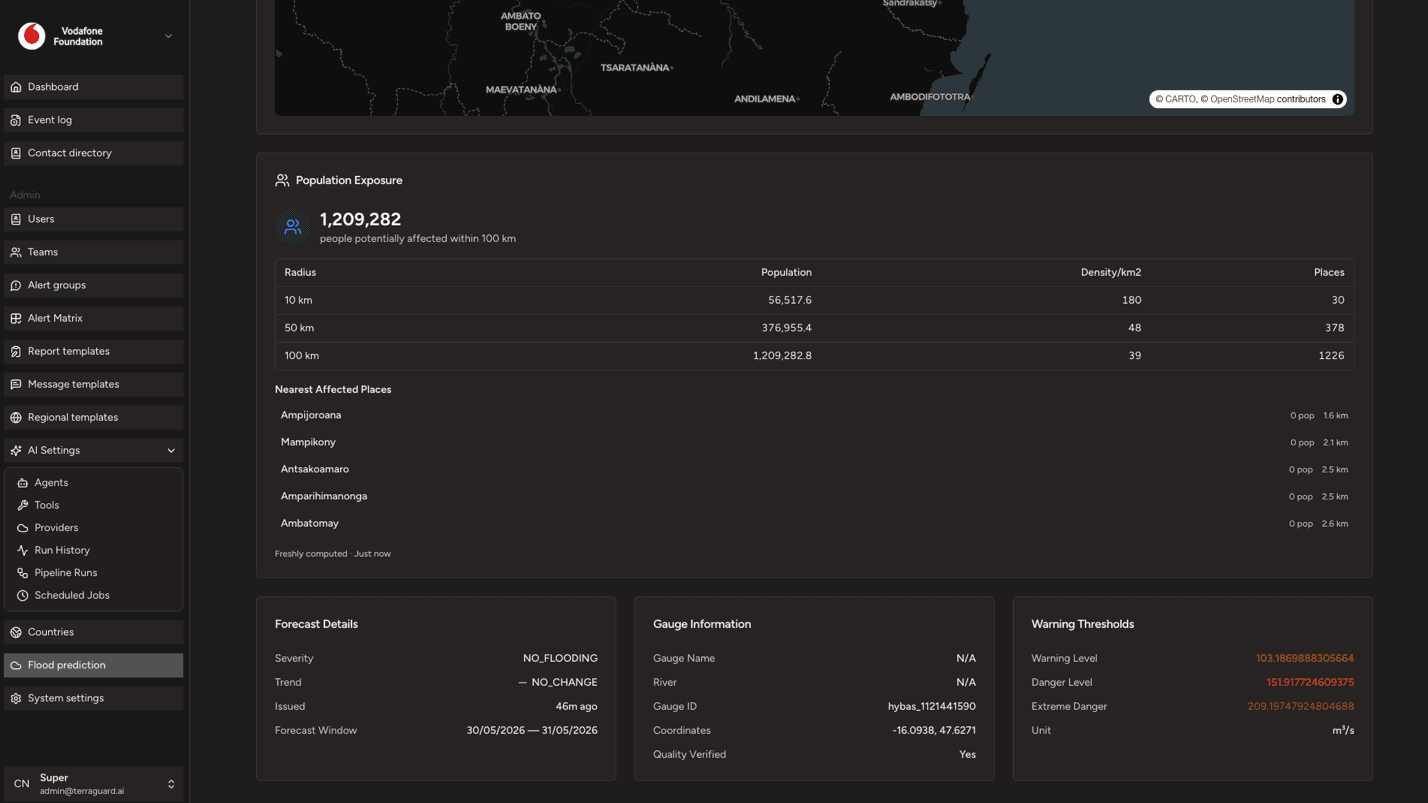Click the Tsaratanana label on map
This screenshot has width=1428, height=803.
(635, 68)
